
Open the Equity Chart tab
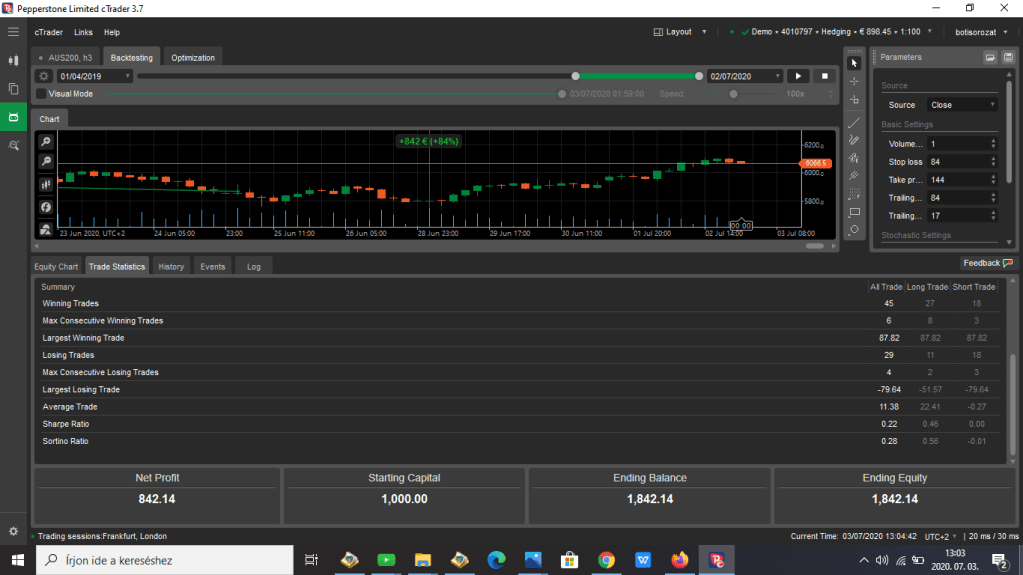tap(56, 266)
